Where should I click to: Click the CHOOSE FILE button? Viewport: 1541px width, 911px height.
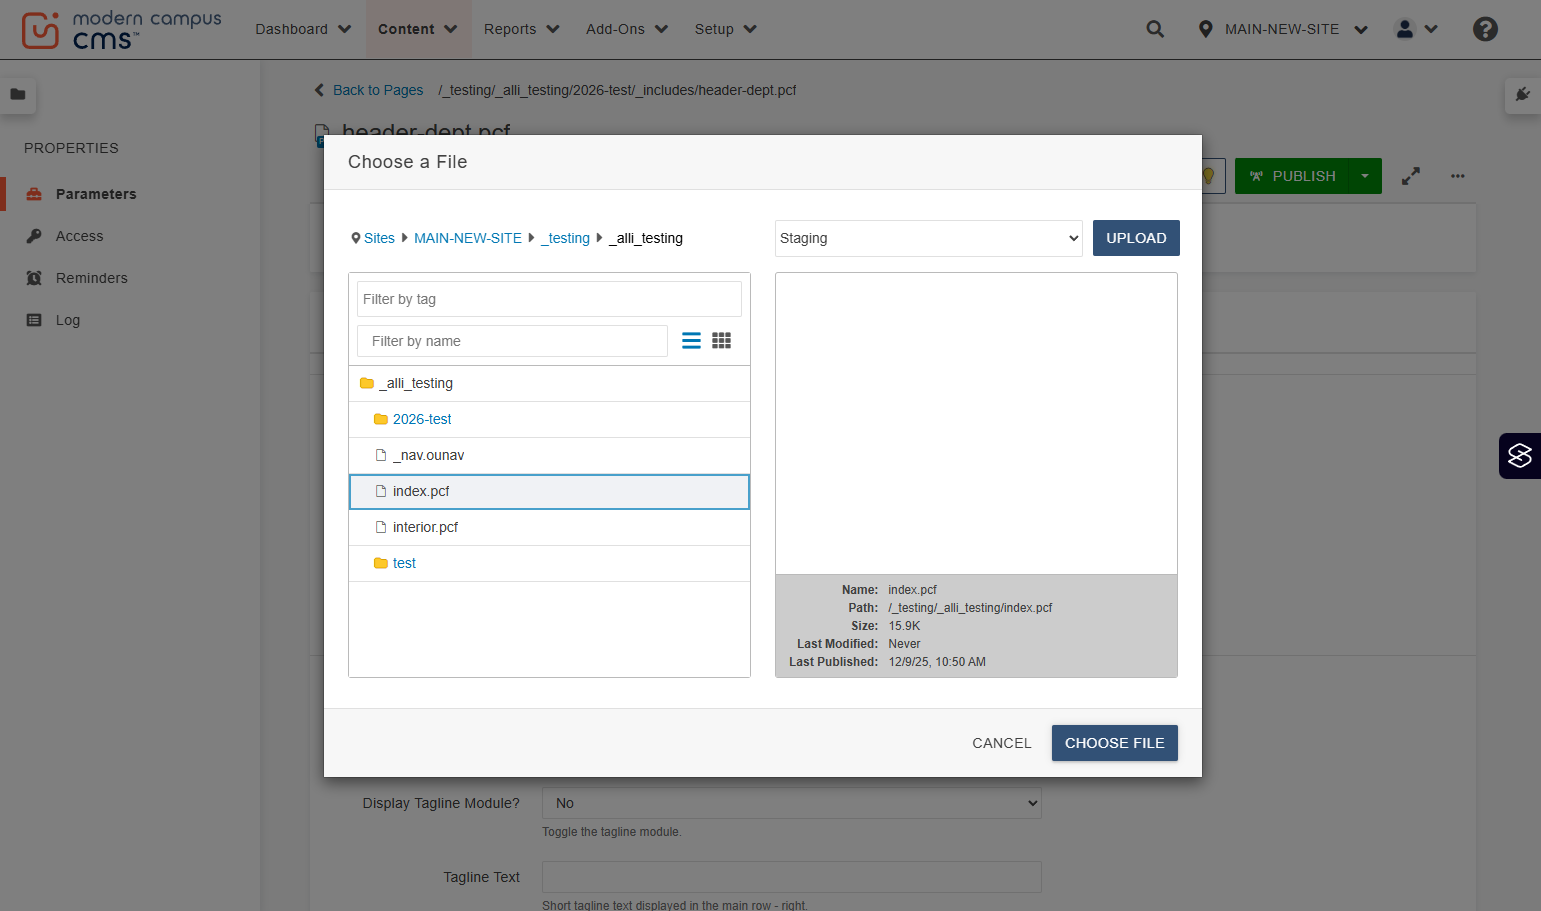1115,743
